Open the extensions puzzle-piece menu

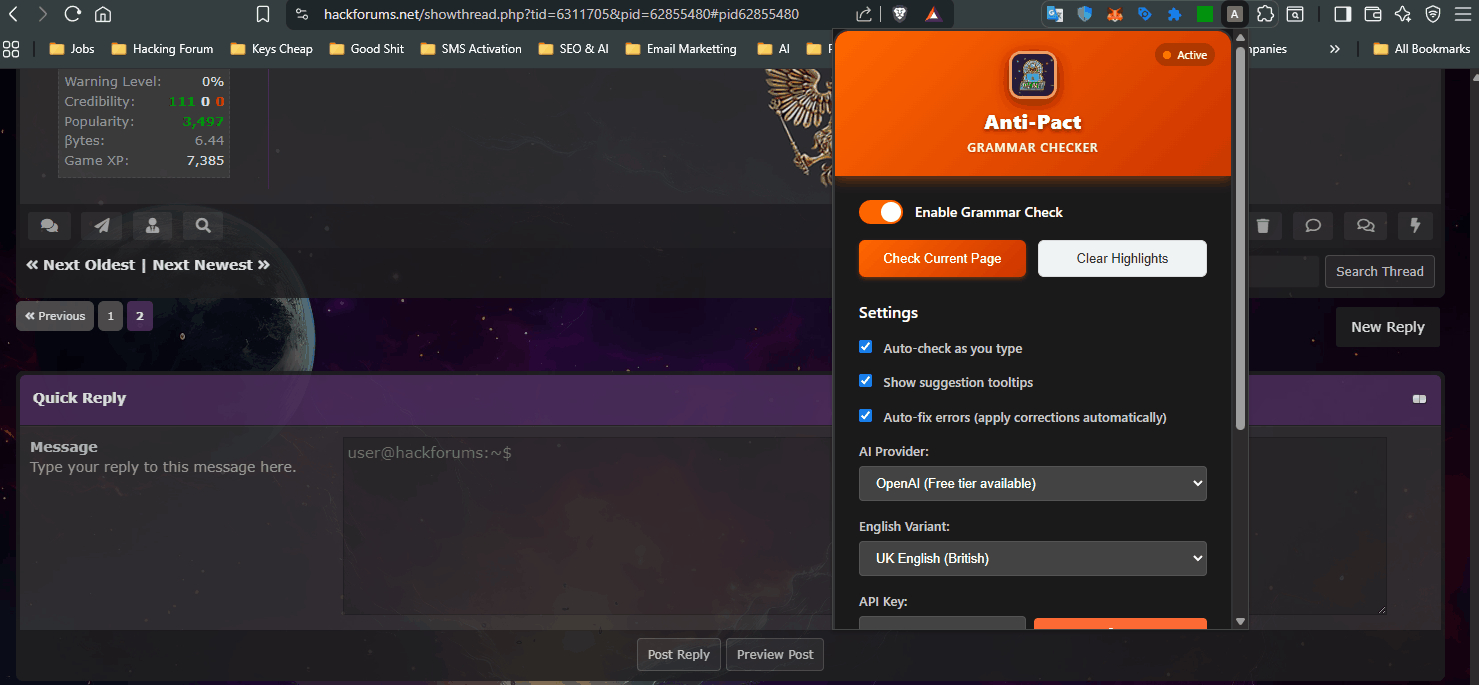coord(1265,14)
